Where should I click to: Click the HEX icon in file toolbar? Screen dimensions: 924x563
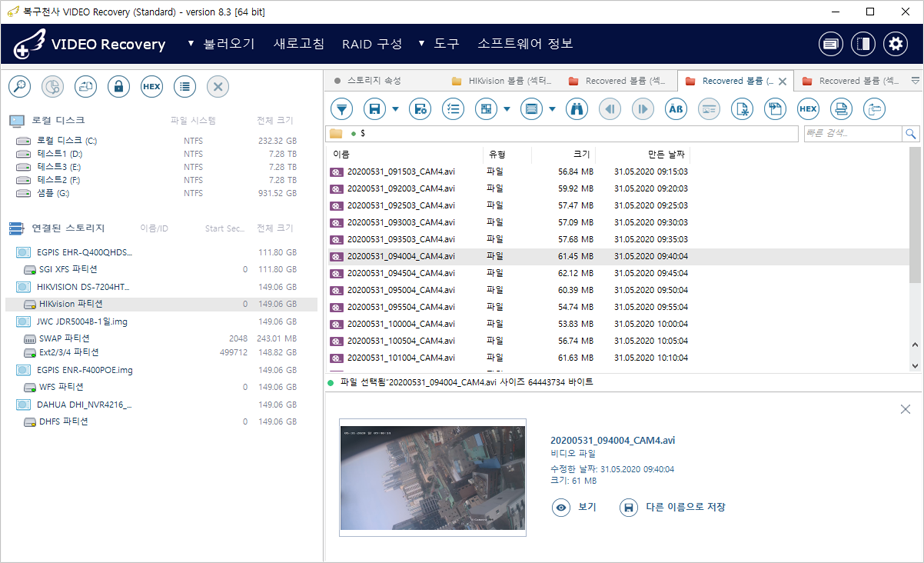[808, 109]
